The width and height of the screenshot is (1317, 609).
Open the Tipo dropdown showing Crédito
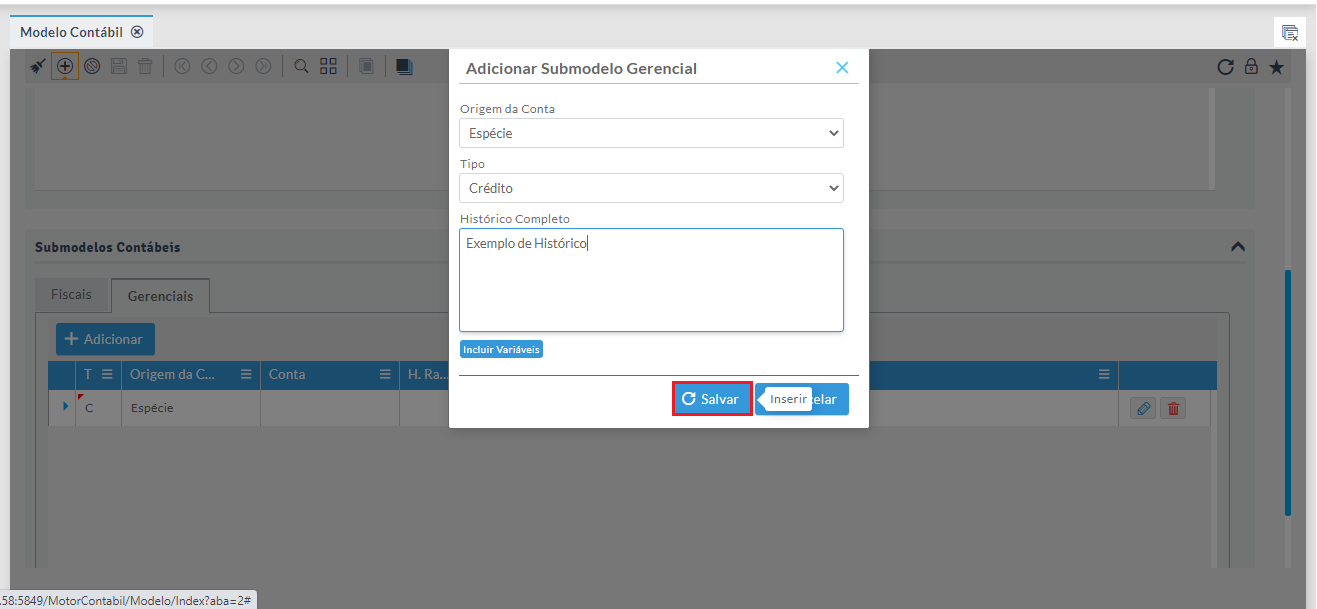click(x=651, y=188)
